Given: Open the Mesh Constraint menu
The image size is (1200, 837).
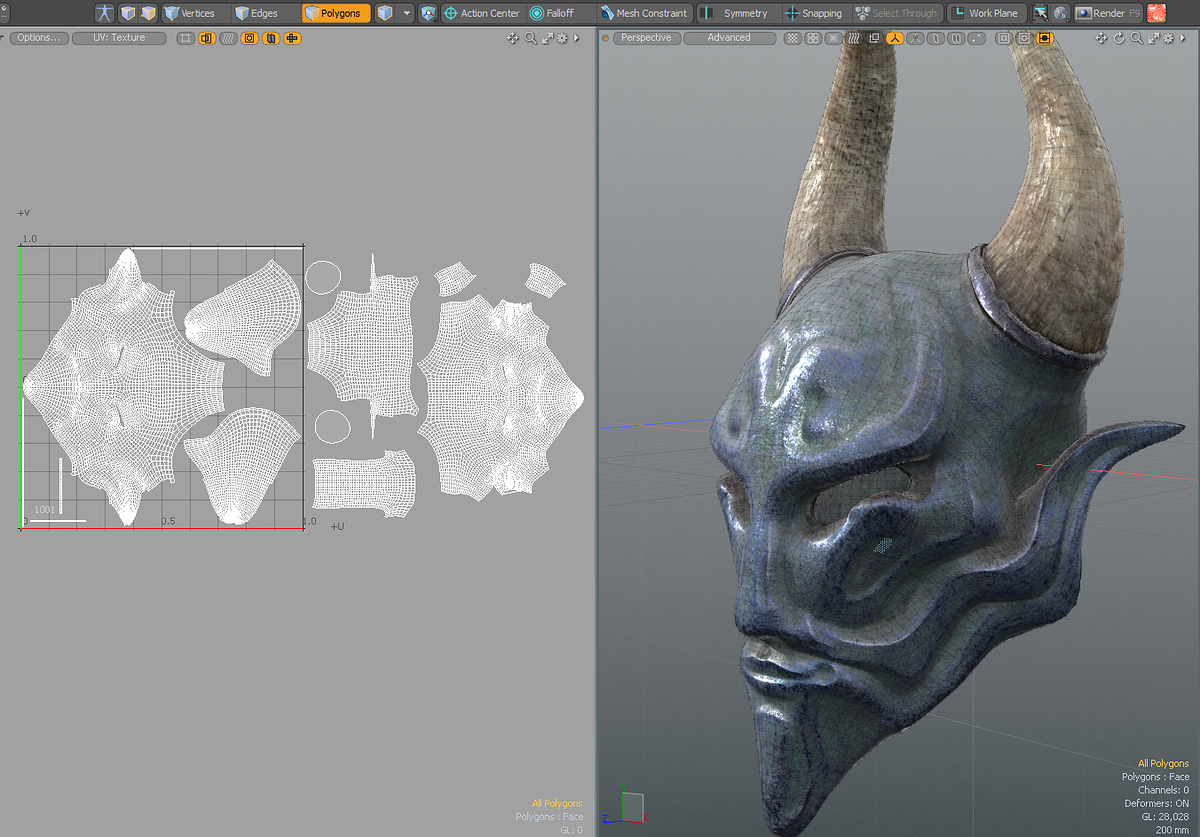Looking at the screenshot, I should [644, 13].
